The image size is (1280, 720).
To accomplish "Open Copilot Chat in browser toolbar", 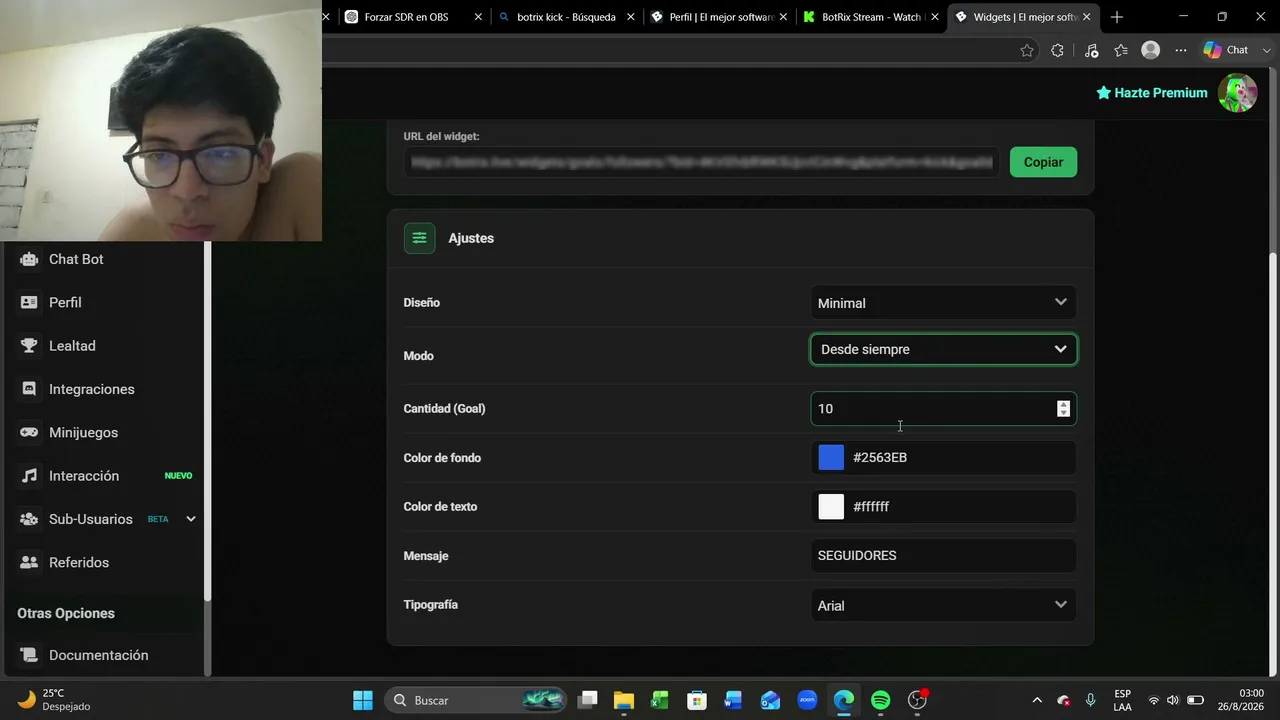I will pos(1225,50).
